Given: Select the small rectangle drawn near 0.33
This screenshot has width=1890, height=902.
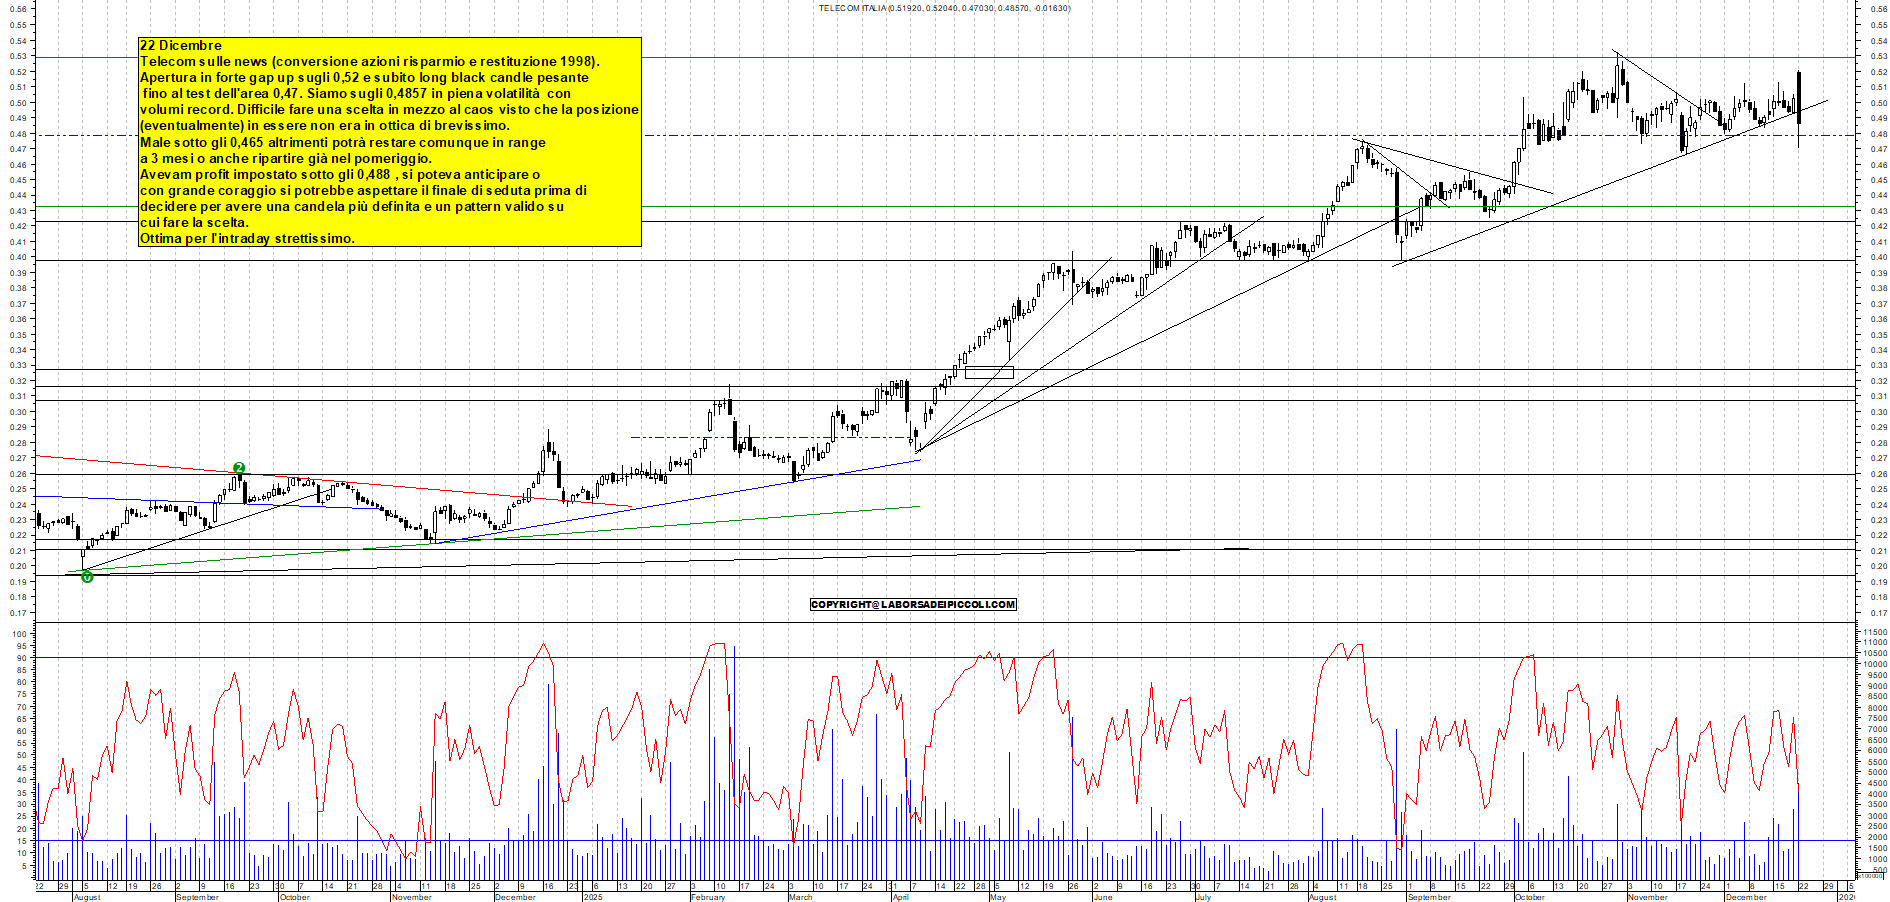Looking at the screenshot, I should click(988, 372).
